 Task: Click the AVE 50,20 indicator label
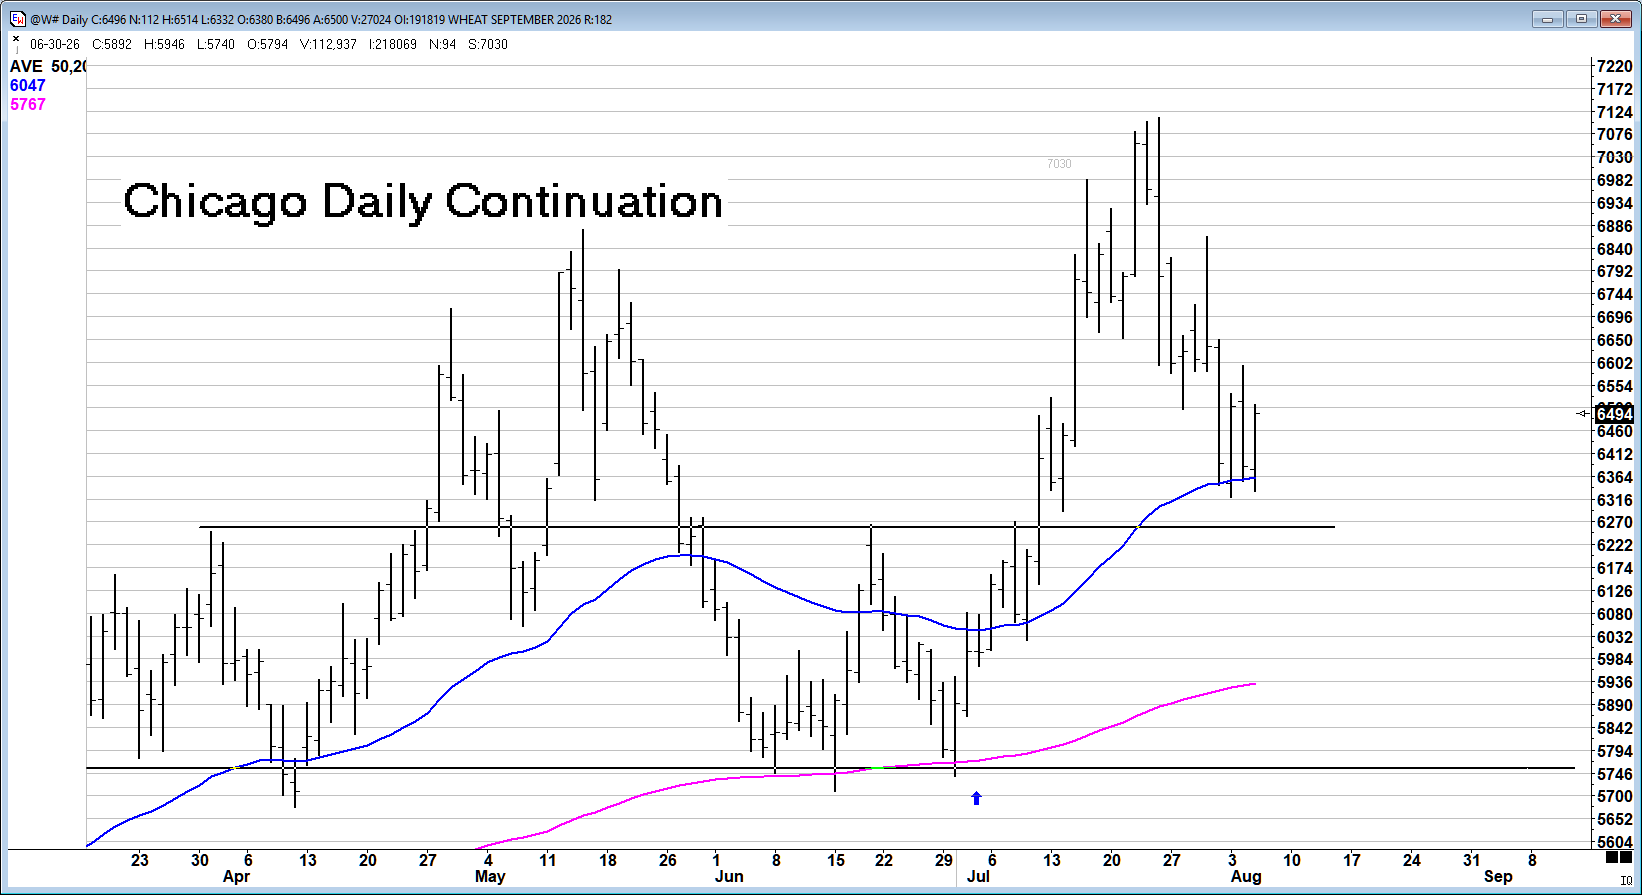pos(48,67)
